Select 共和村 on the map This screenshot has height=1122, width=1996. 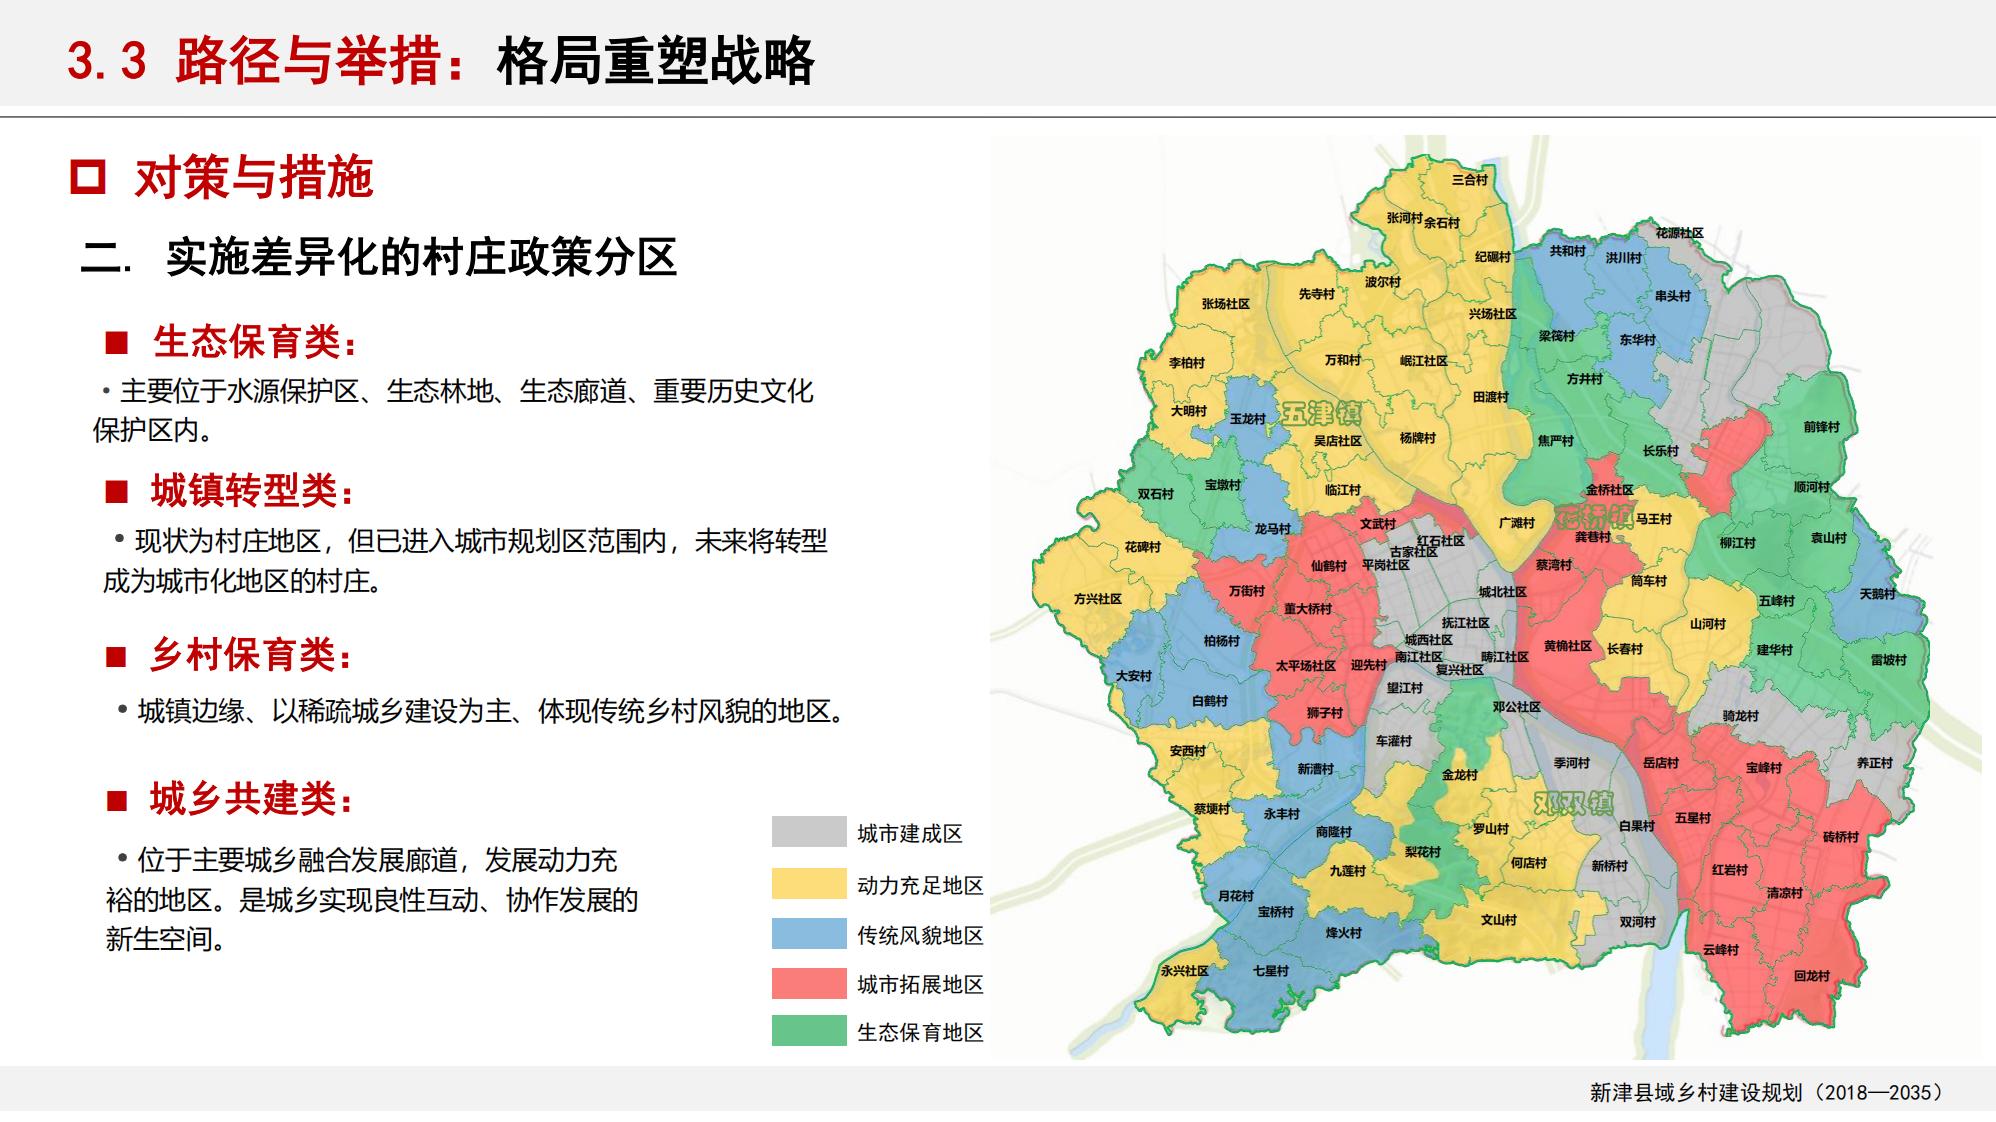[x=1567, y=251]
